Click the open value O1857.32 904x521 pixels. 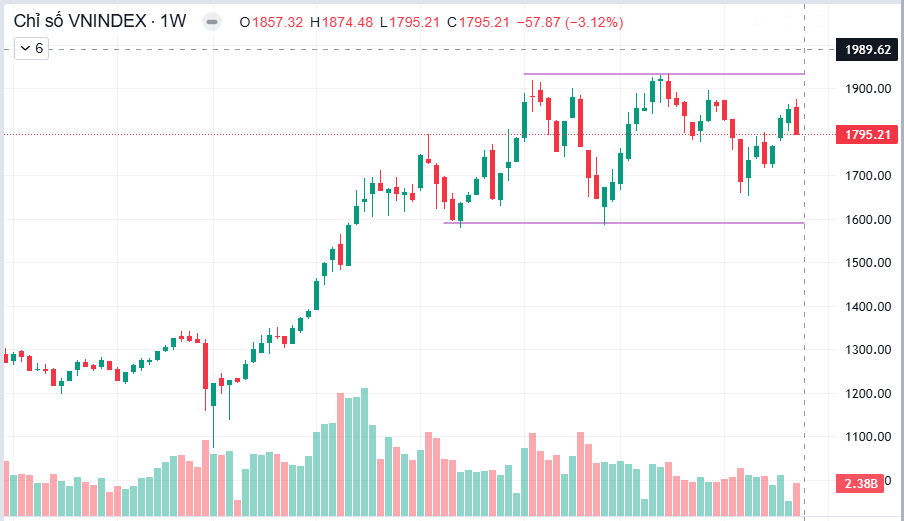tap(271, 22)
